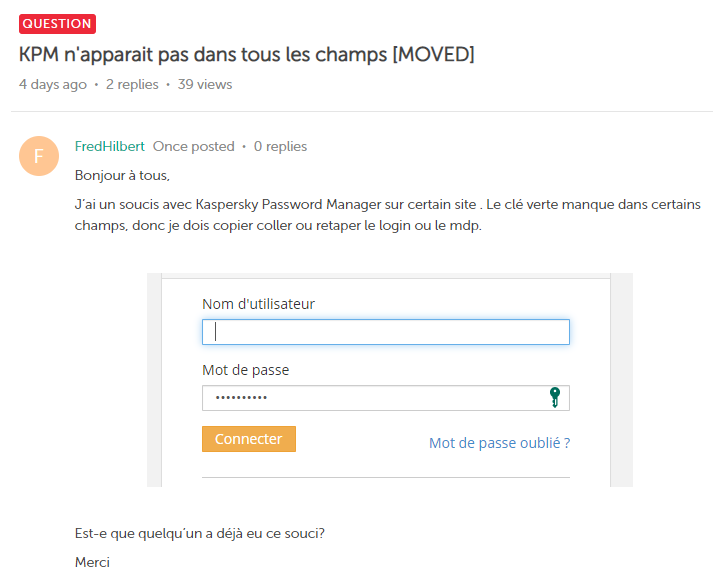Click FredHilbert's round avatar icon
Image resolution: width=728 pixels, height=578 pixels.
click(x=39, y=155)
